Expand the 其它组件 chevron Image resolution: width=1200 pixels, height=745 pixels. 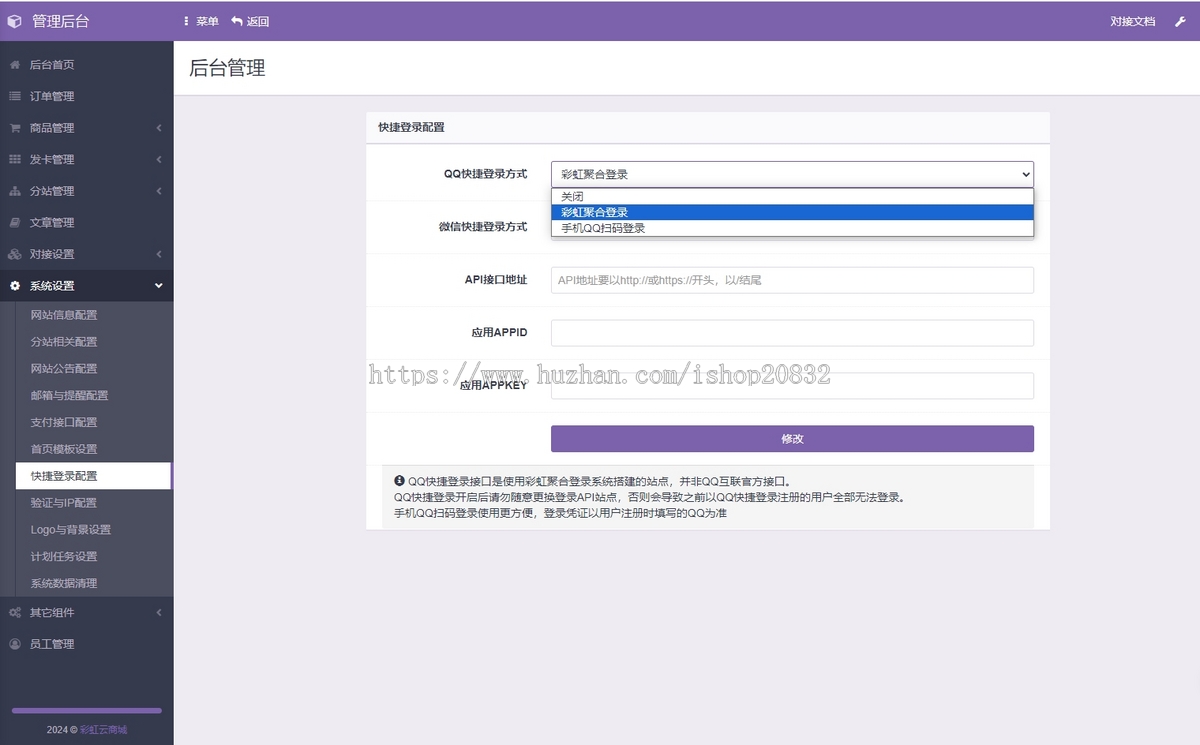(159, 612)
